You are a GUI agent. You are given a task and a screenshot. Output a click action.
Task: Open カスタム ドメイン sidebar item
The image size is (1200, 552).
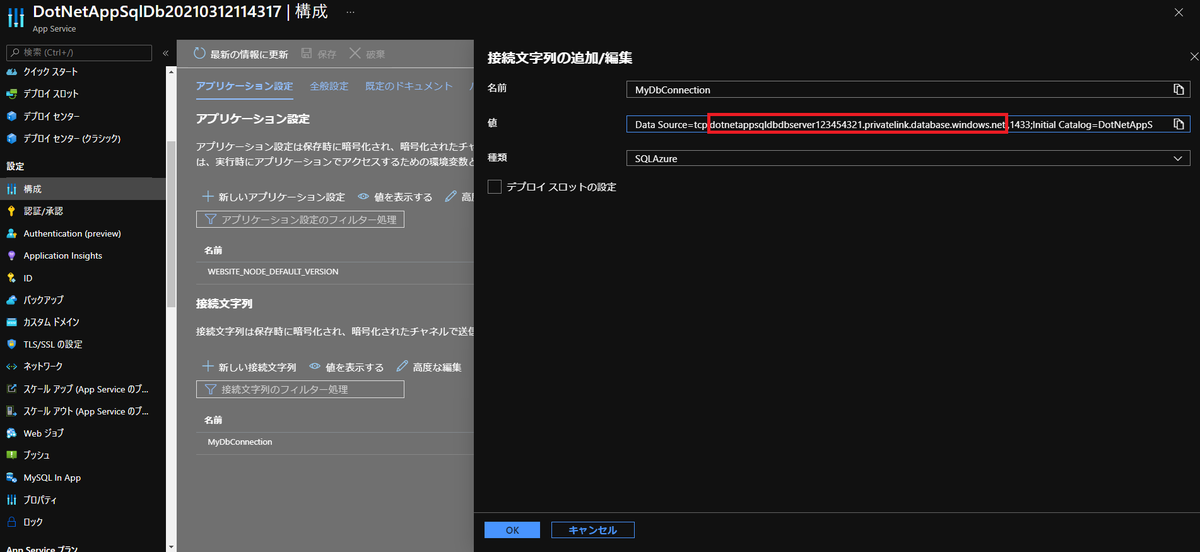point(51,322)
